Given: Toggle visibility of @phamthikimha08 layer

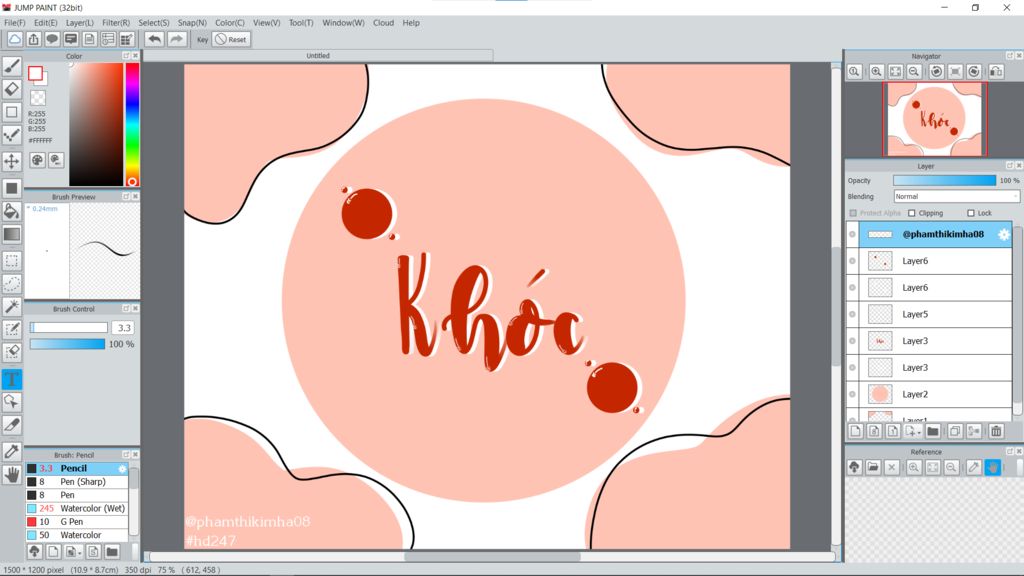Looking at the screenshot, I should (x=852, y=234).
